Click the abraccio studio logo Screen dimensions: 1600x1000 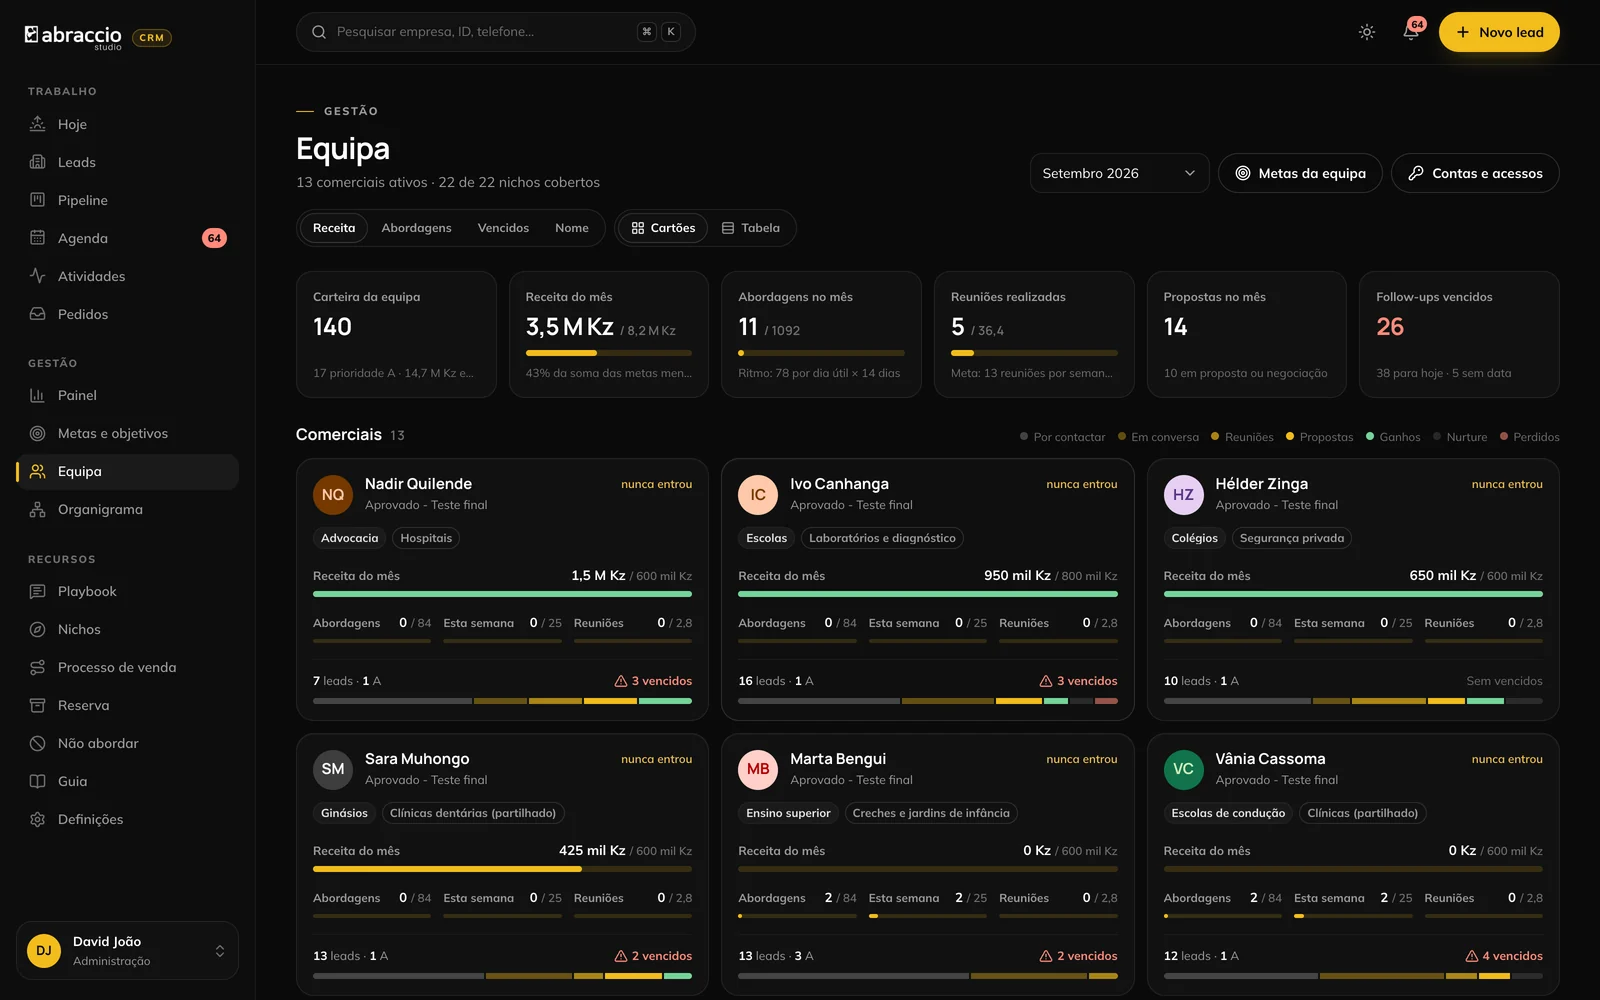pyautogui.click(x=74, y=37)
